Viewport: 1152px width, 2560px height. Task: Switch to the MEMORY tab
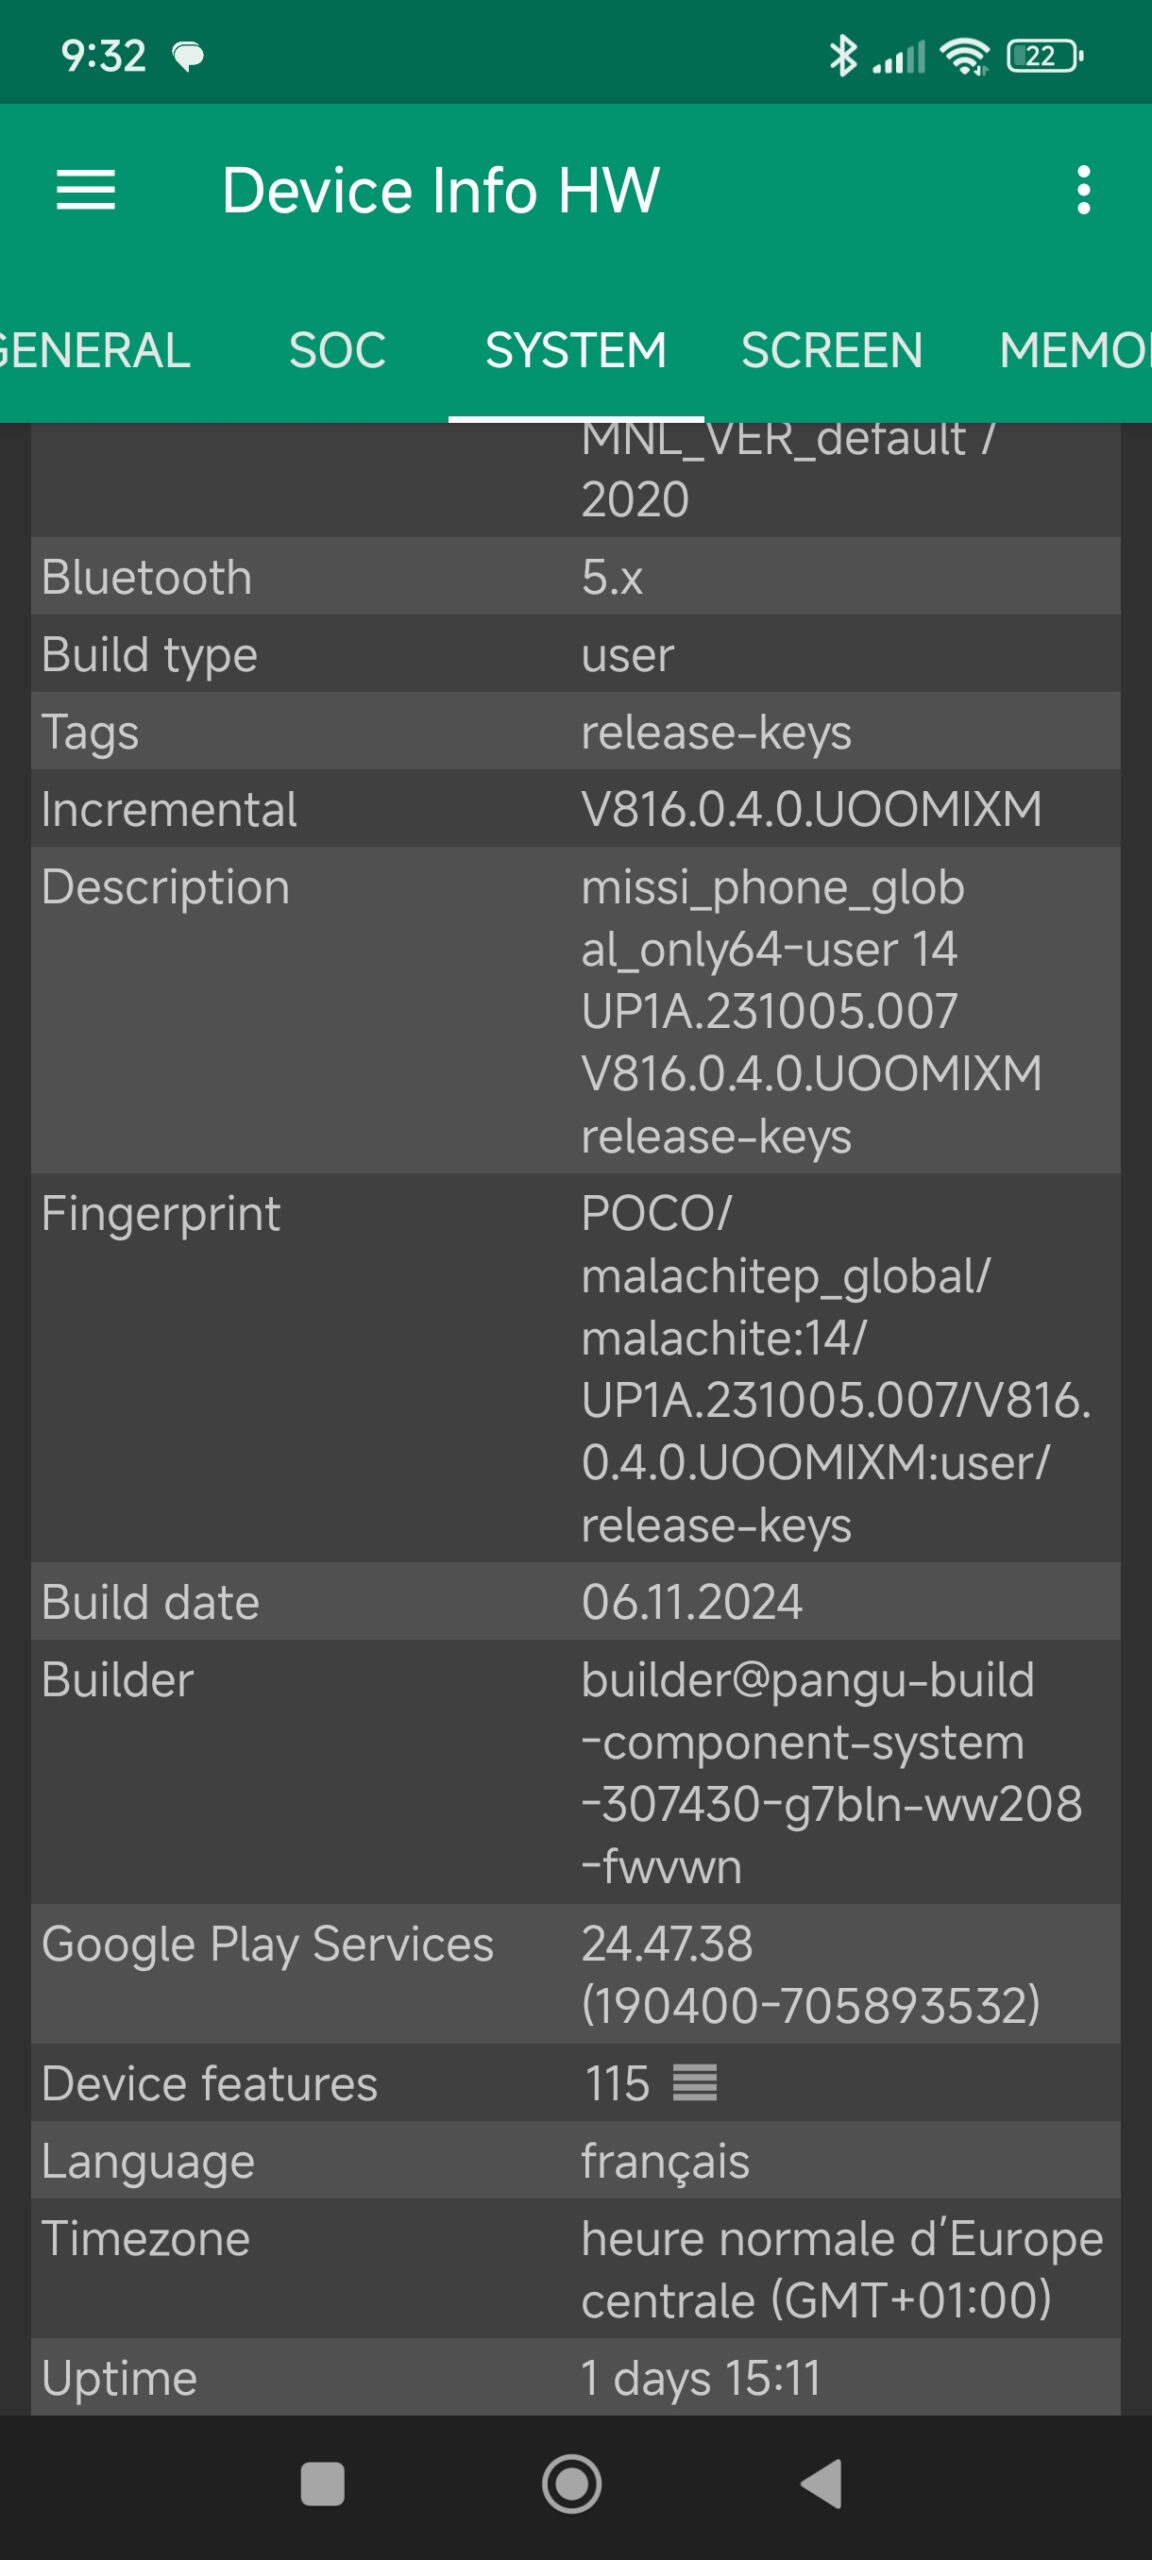[1075, 350]
